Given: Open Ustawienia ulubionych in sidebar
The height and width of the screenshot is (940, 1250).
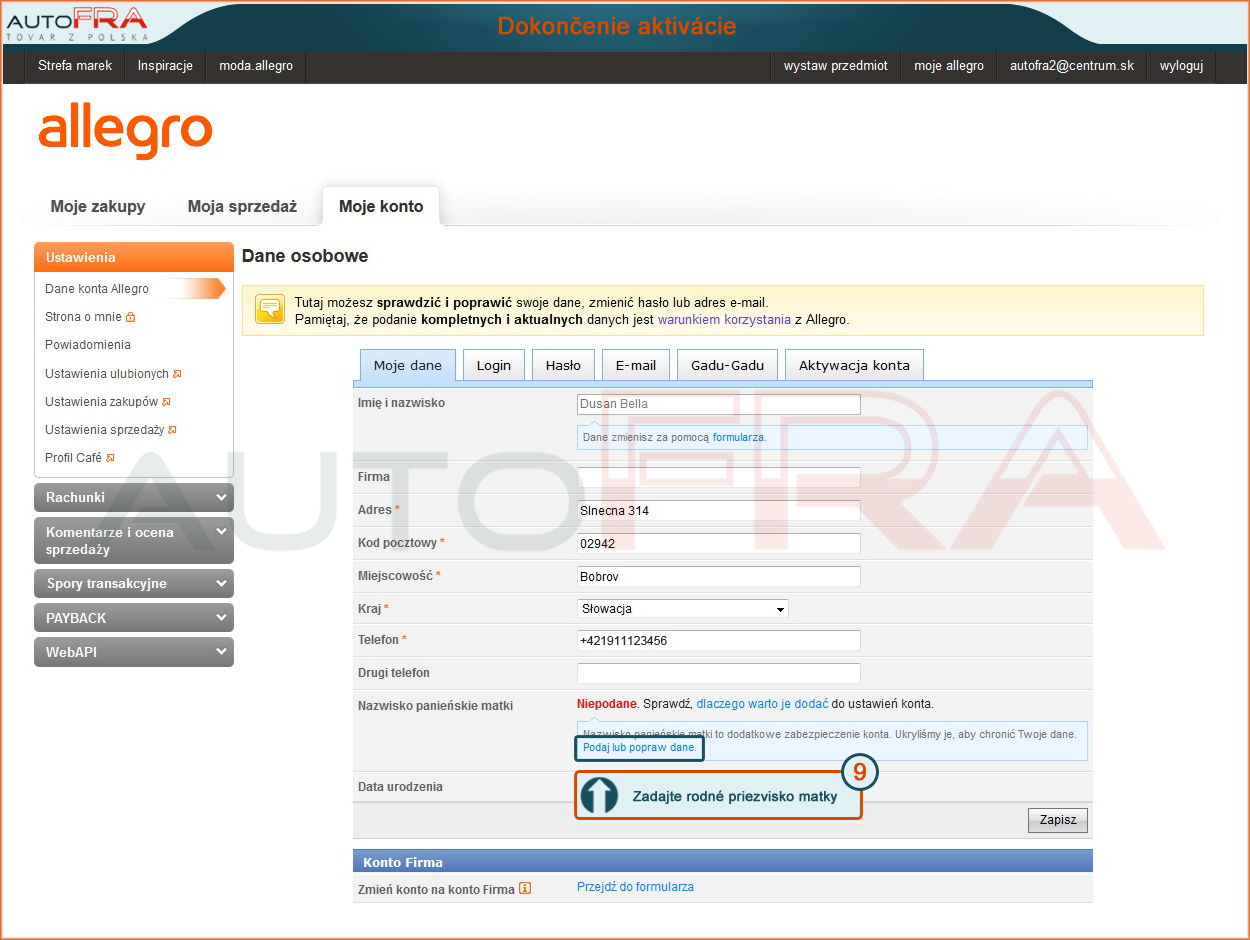Looking at the screenshot, I should [x=107, y=374].
